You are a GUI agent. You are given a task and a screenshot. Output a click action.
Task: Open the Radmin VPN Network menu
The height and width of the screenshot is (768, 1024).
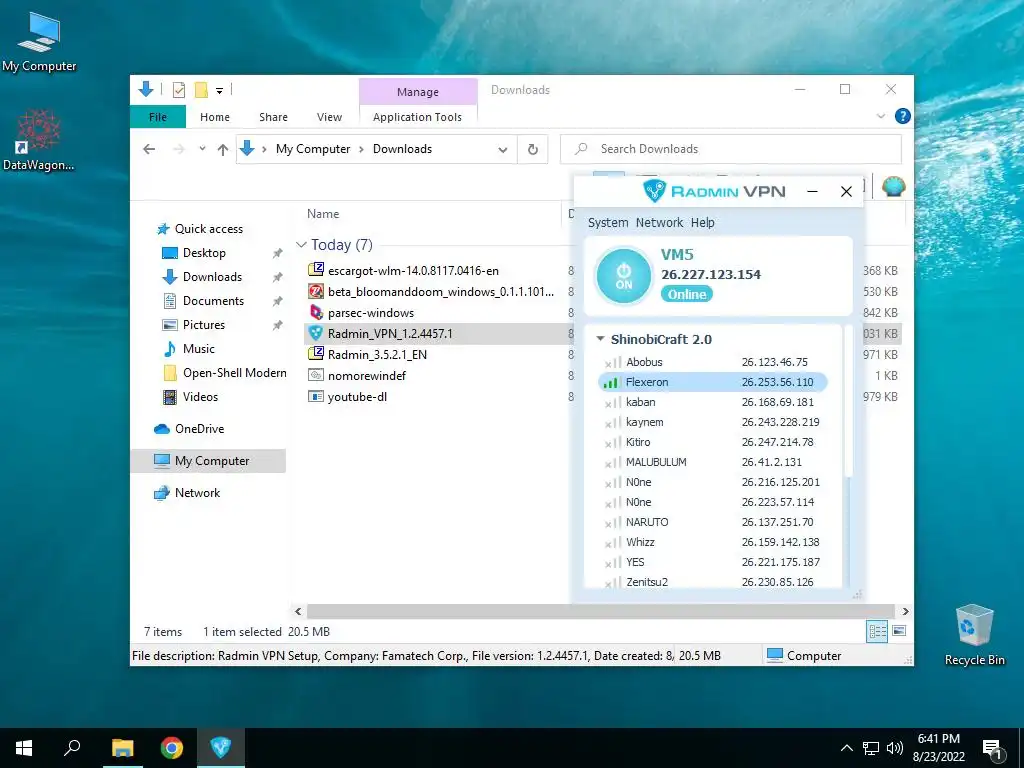click(x=659, y=223)
